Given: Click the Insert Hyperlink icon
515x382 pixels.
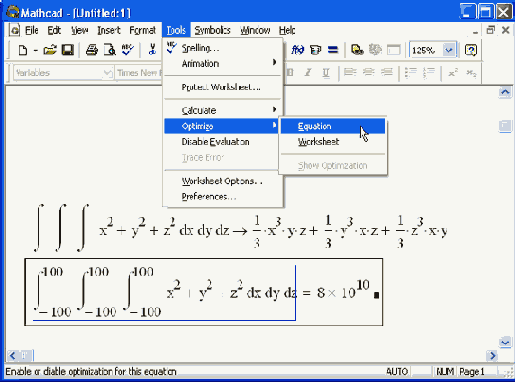Looking at the screenshot, I should [357, 50].
